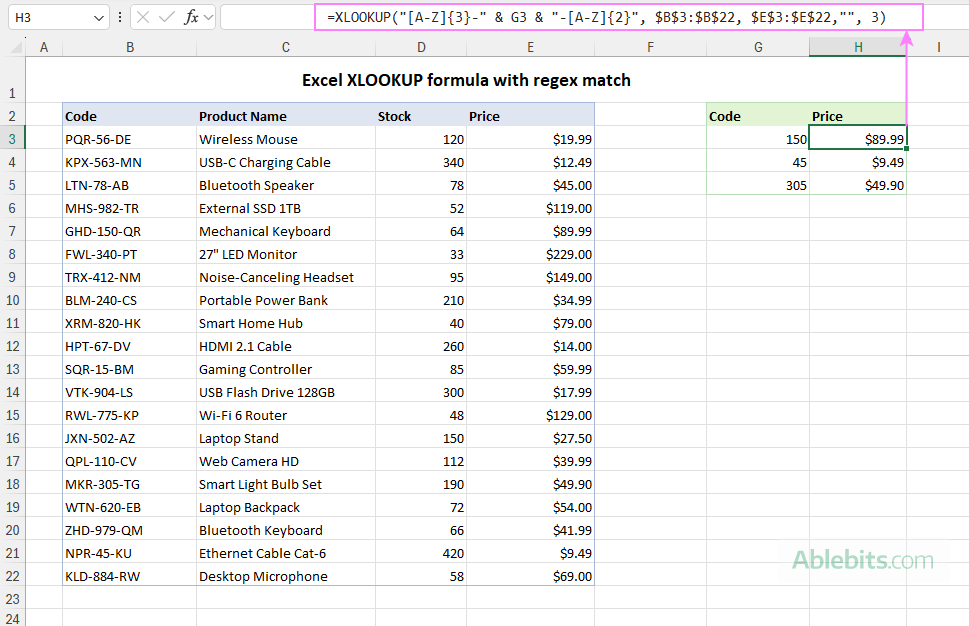Click the three-dot separator next to the Name Box
The width and height of the screenshot is (969, 626).
click(x=119, y=17)
